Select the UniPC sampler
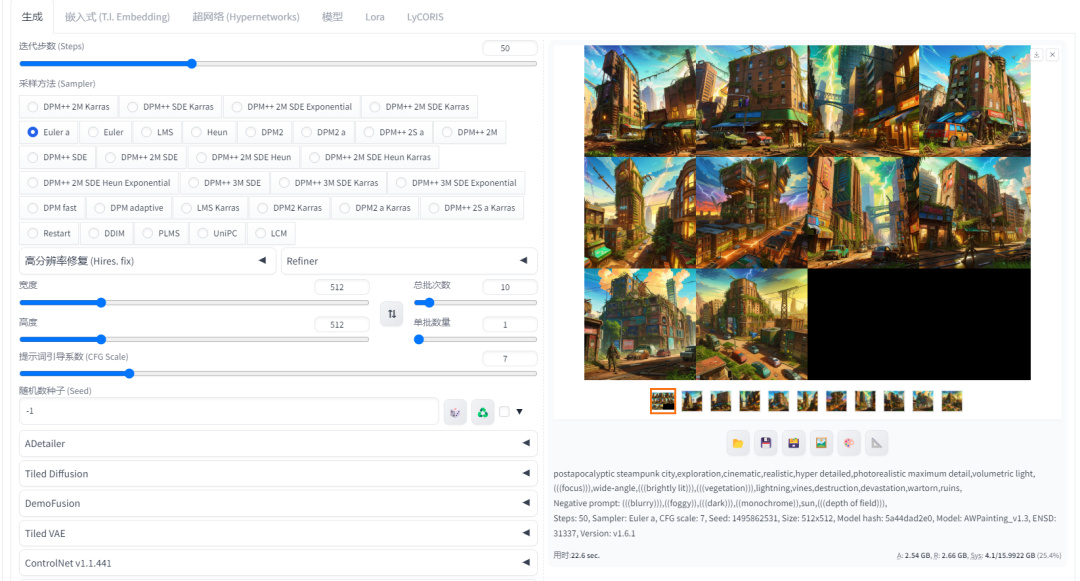The width and height of the screenshot is (1080, 581). tap(217, 233)
